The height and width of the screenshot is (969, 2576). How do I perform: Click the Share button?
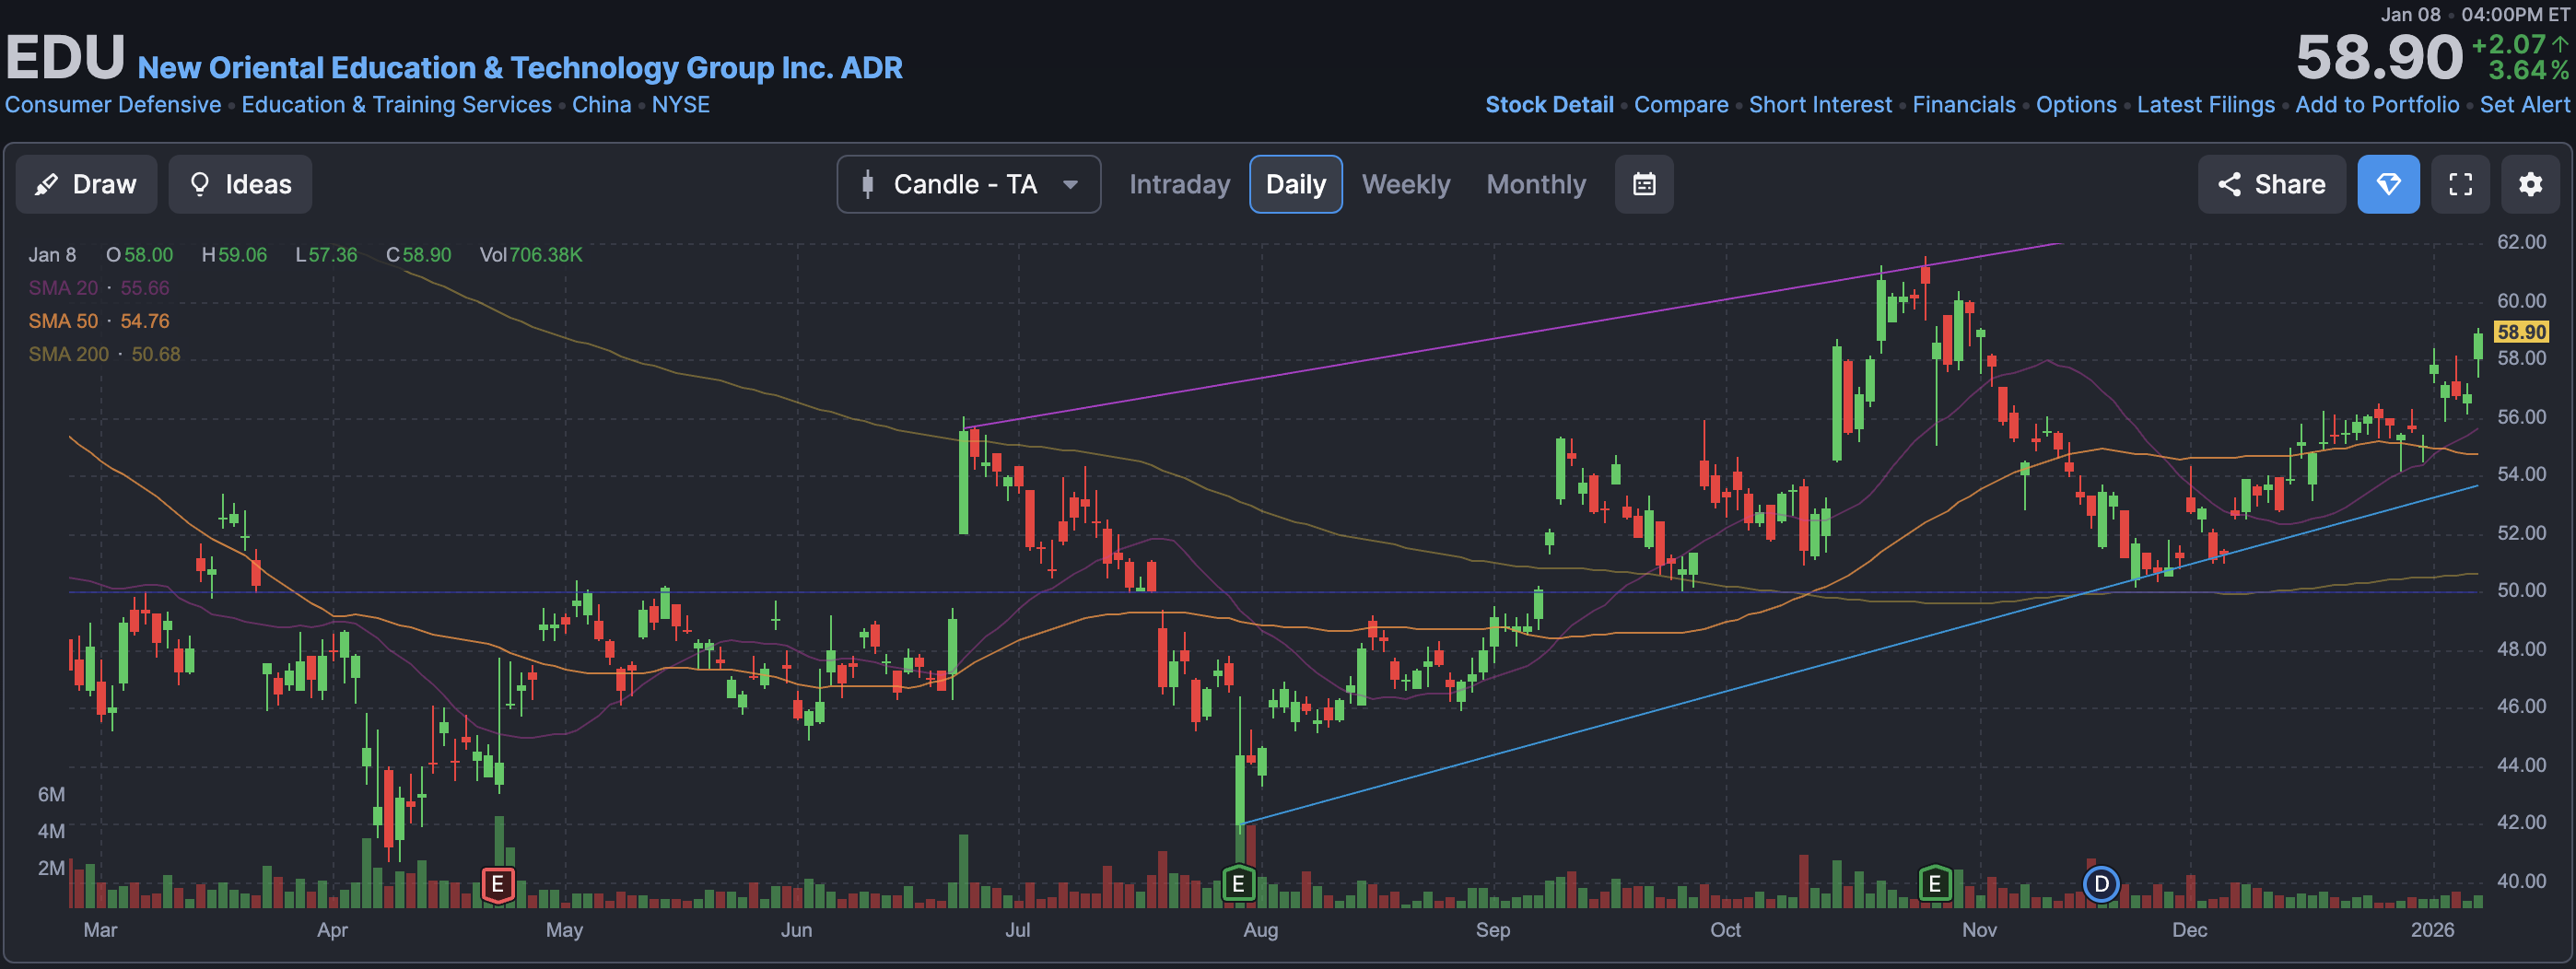point(2271,184)
